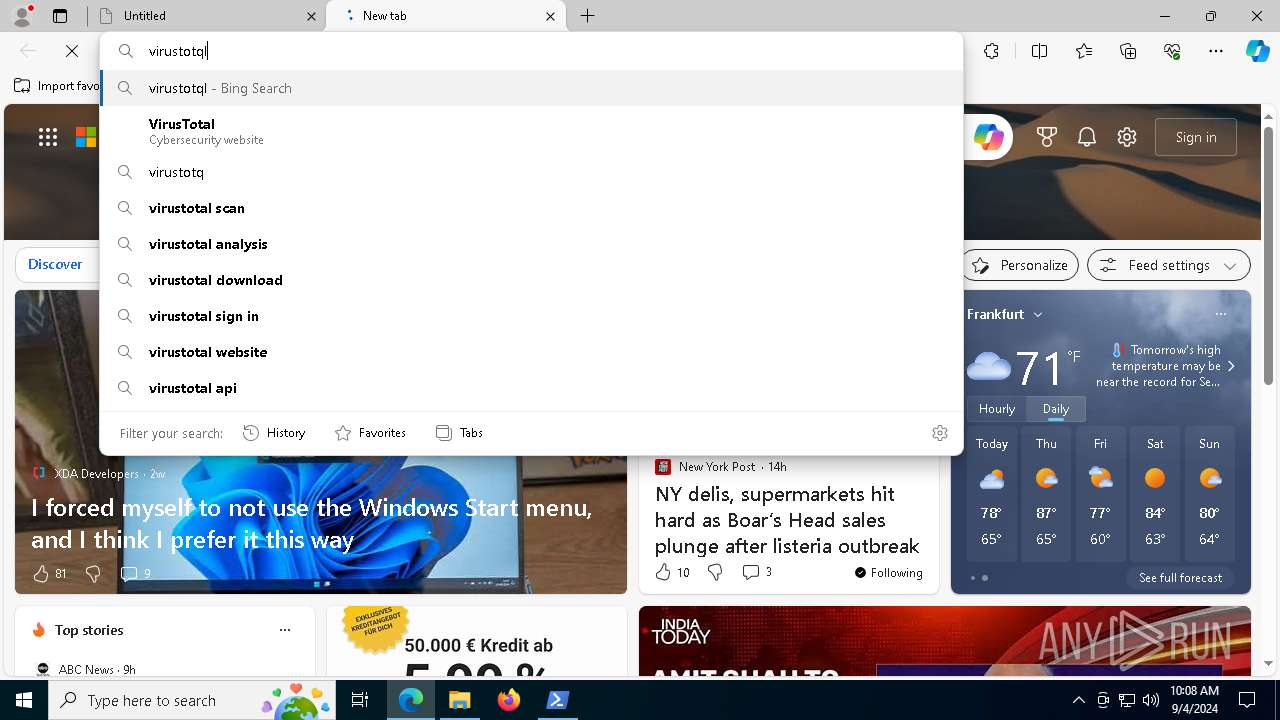Open comments on XDA Developers article

pyautogui.click(x=135, y=573)
